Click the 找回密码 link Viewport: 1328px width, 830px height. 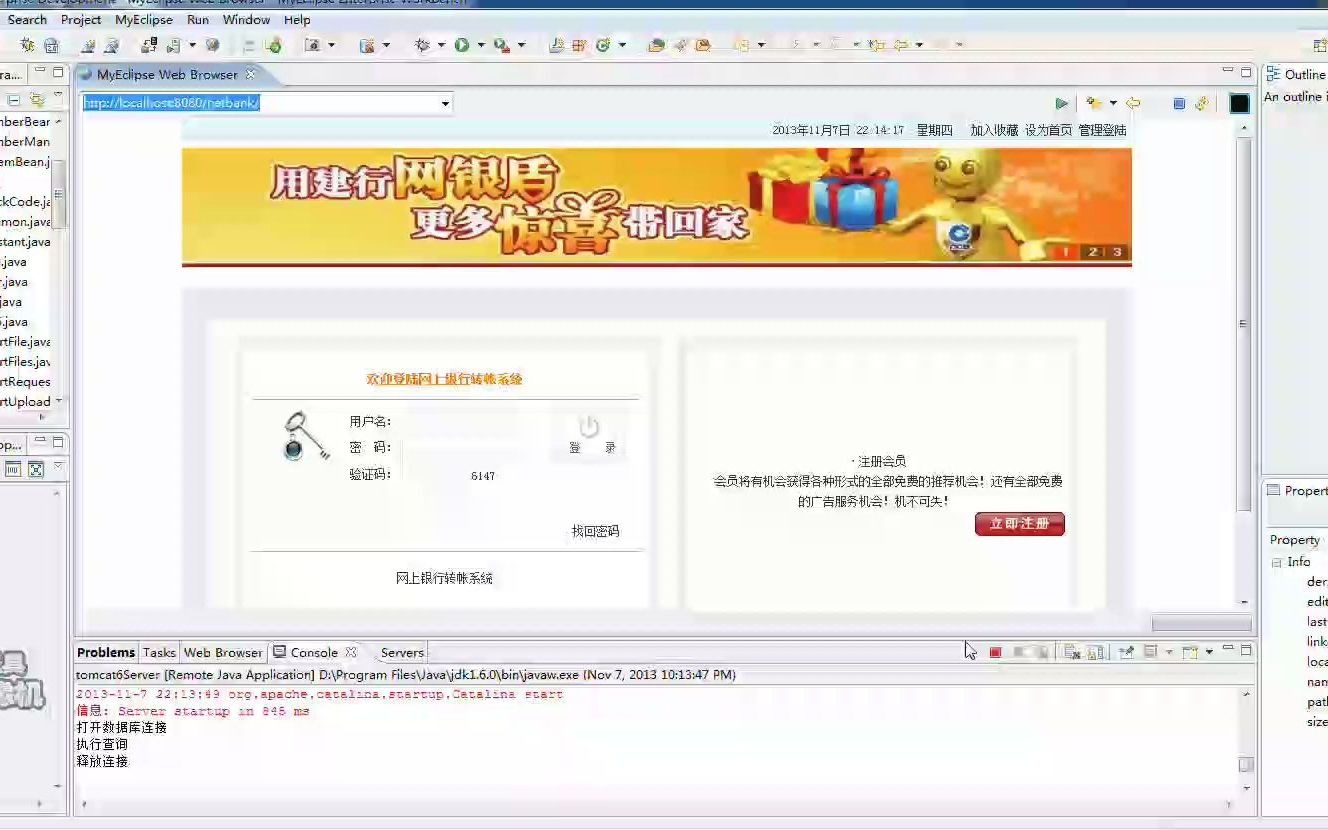point(595,531)
